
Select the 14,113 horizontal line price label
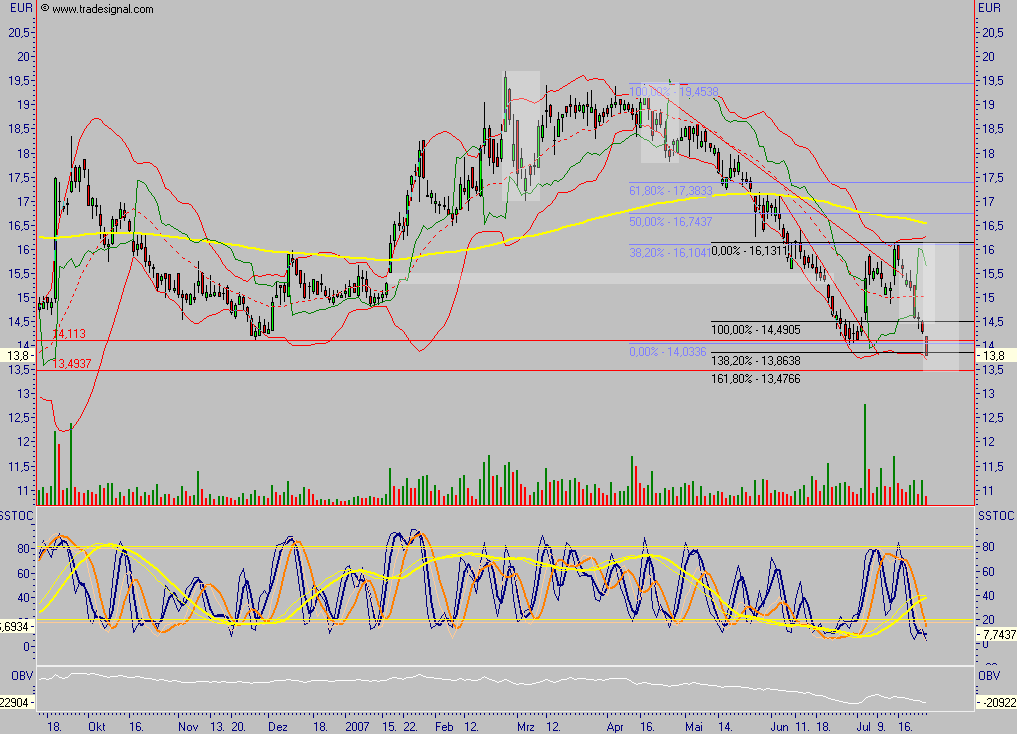coord(68,333)
